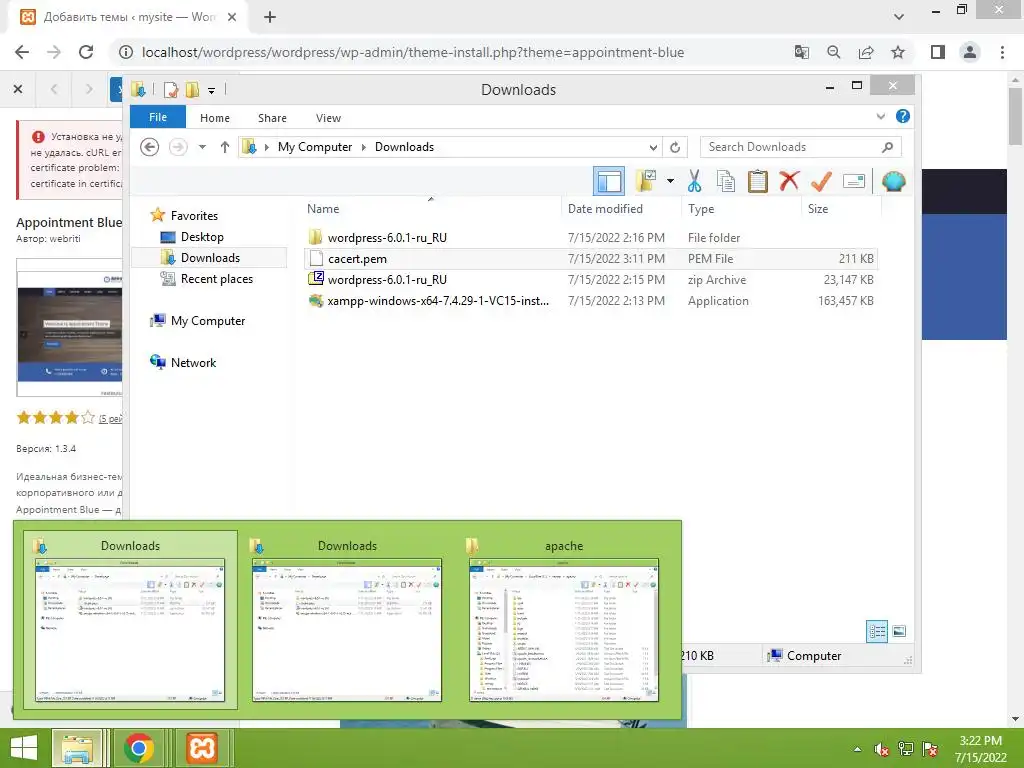Screen dimensions: 1024x768
Task: Click the Cut scissors icon in Explorer toolbar
Action: 694,182
